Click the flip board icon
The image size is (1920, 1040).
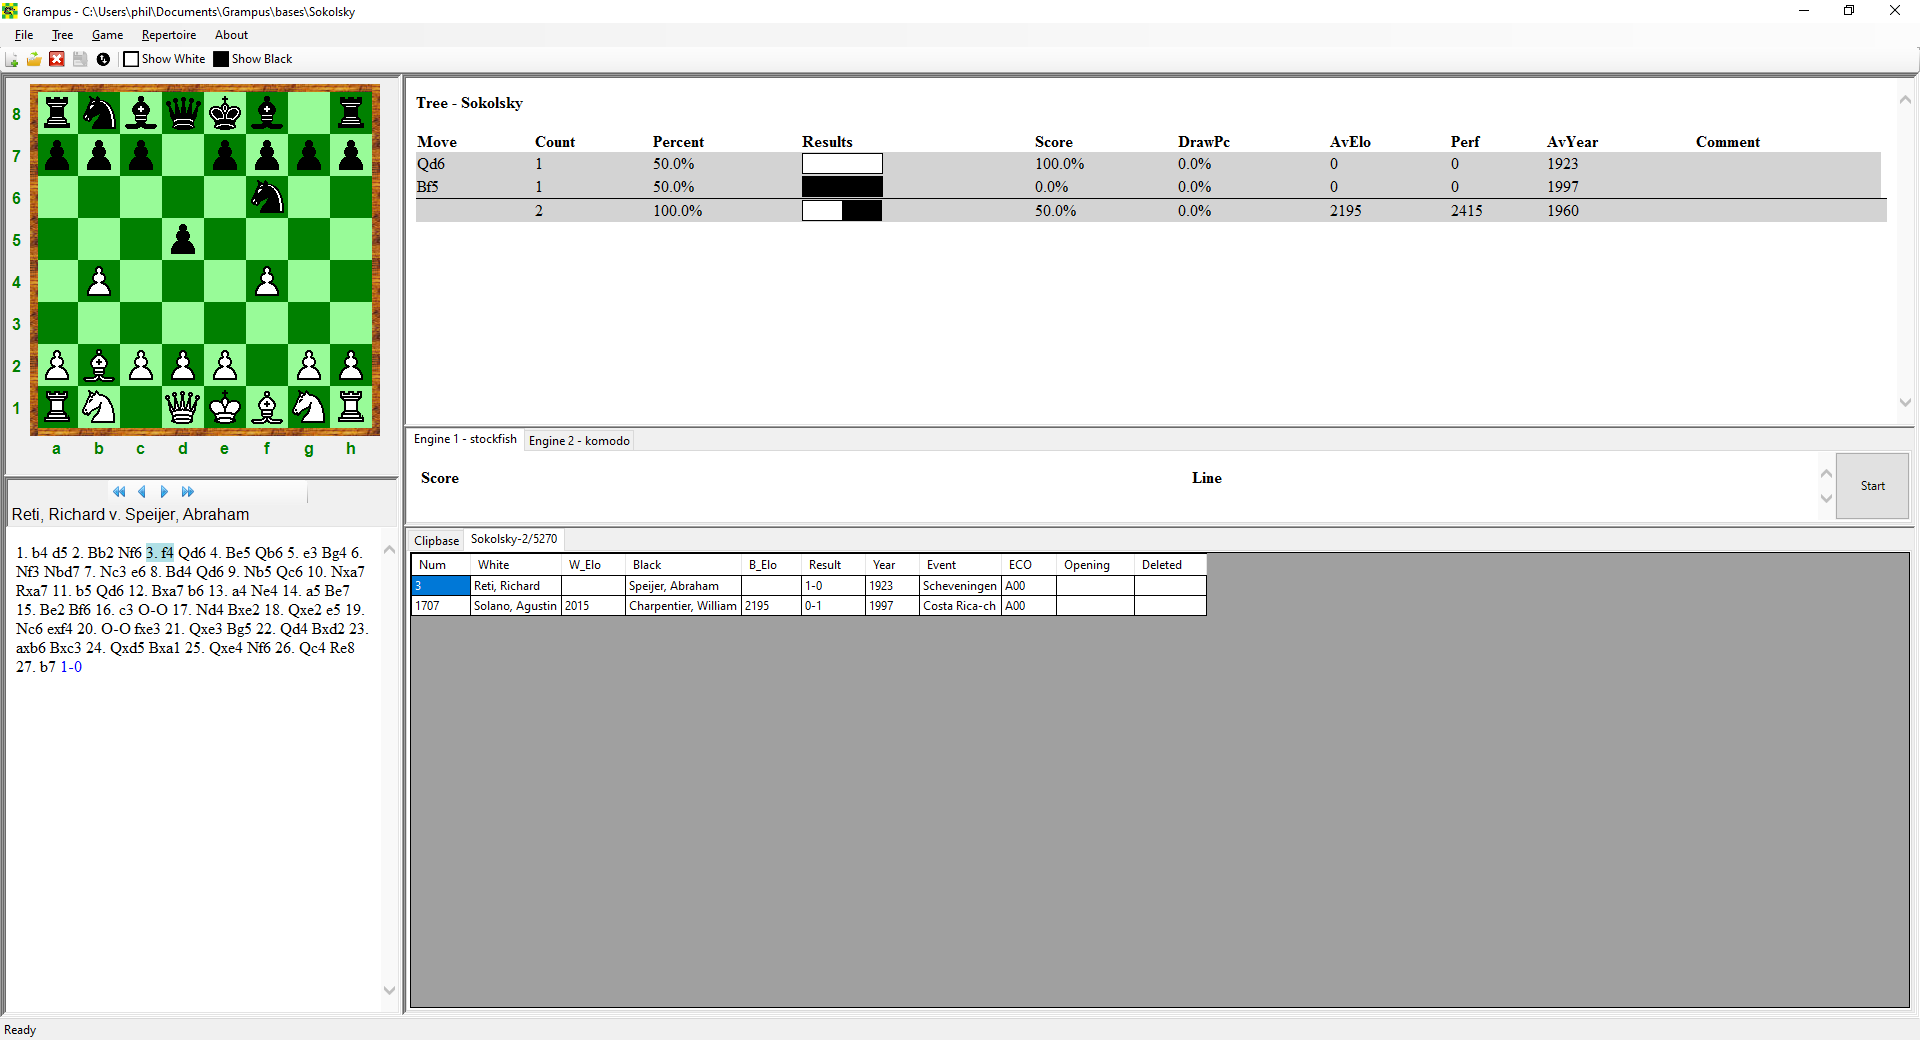(x=103, y=60)
